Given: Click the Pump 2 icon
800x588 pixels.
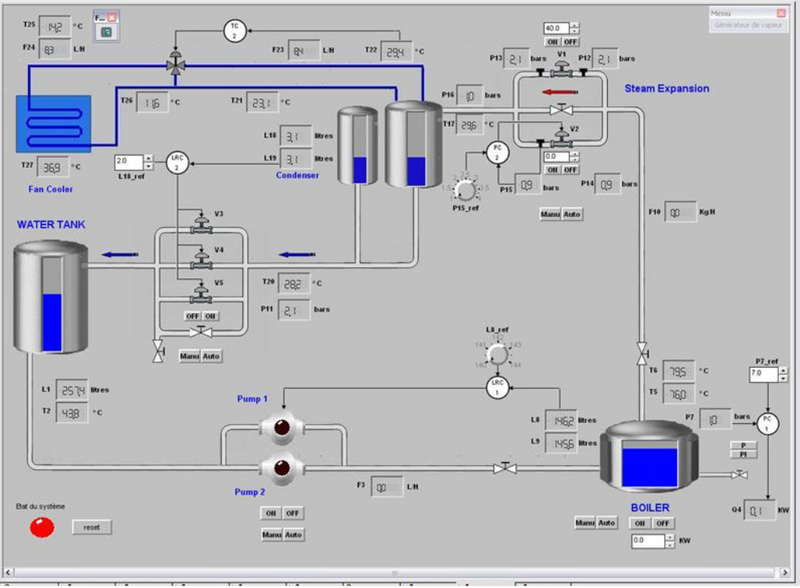Looking at the screenshot, I should pos(281,466).
